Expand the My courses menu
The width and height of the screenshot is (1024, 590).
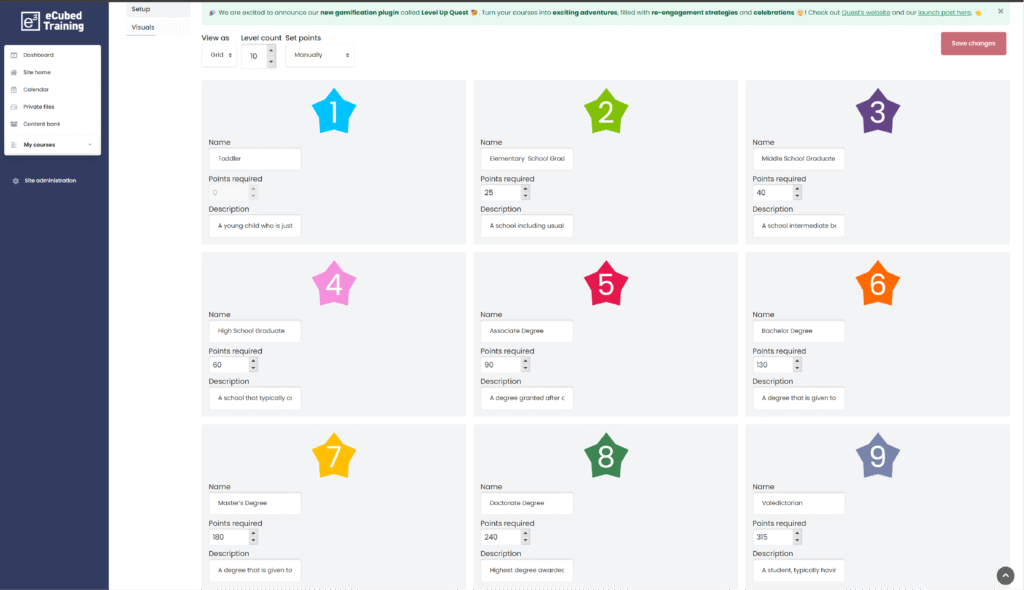click(x=52, y=145)
